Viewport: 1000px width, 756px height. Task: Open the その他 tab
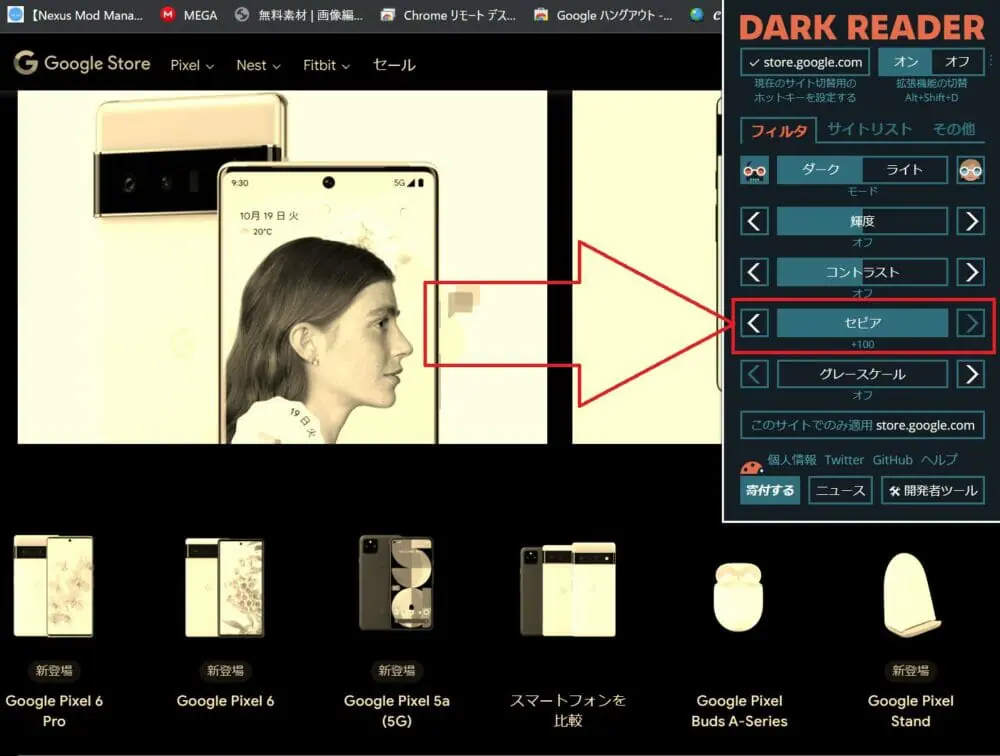(x=953, y=129)
